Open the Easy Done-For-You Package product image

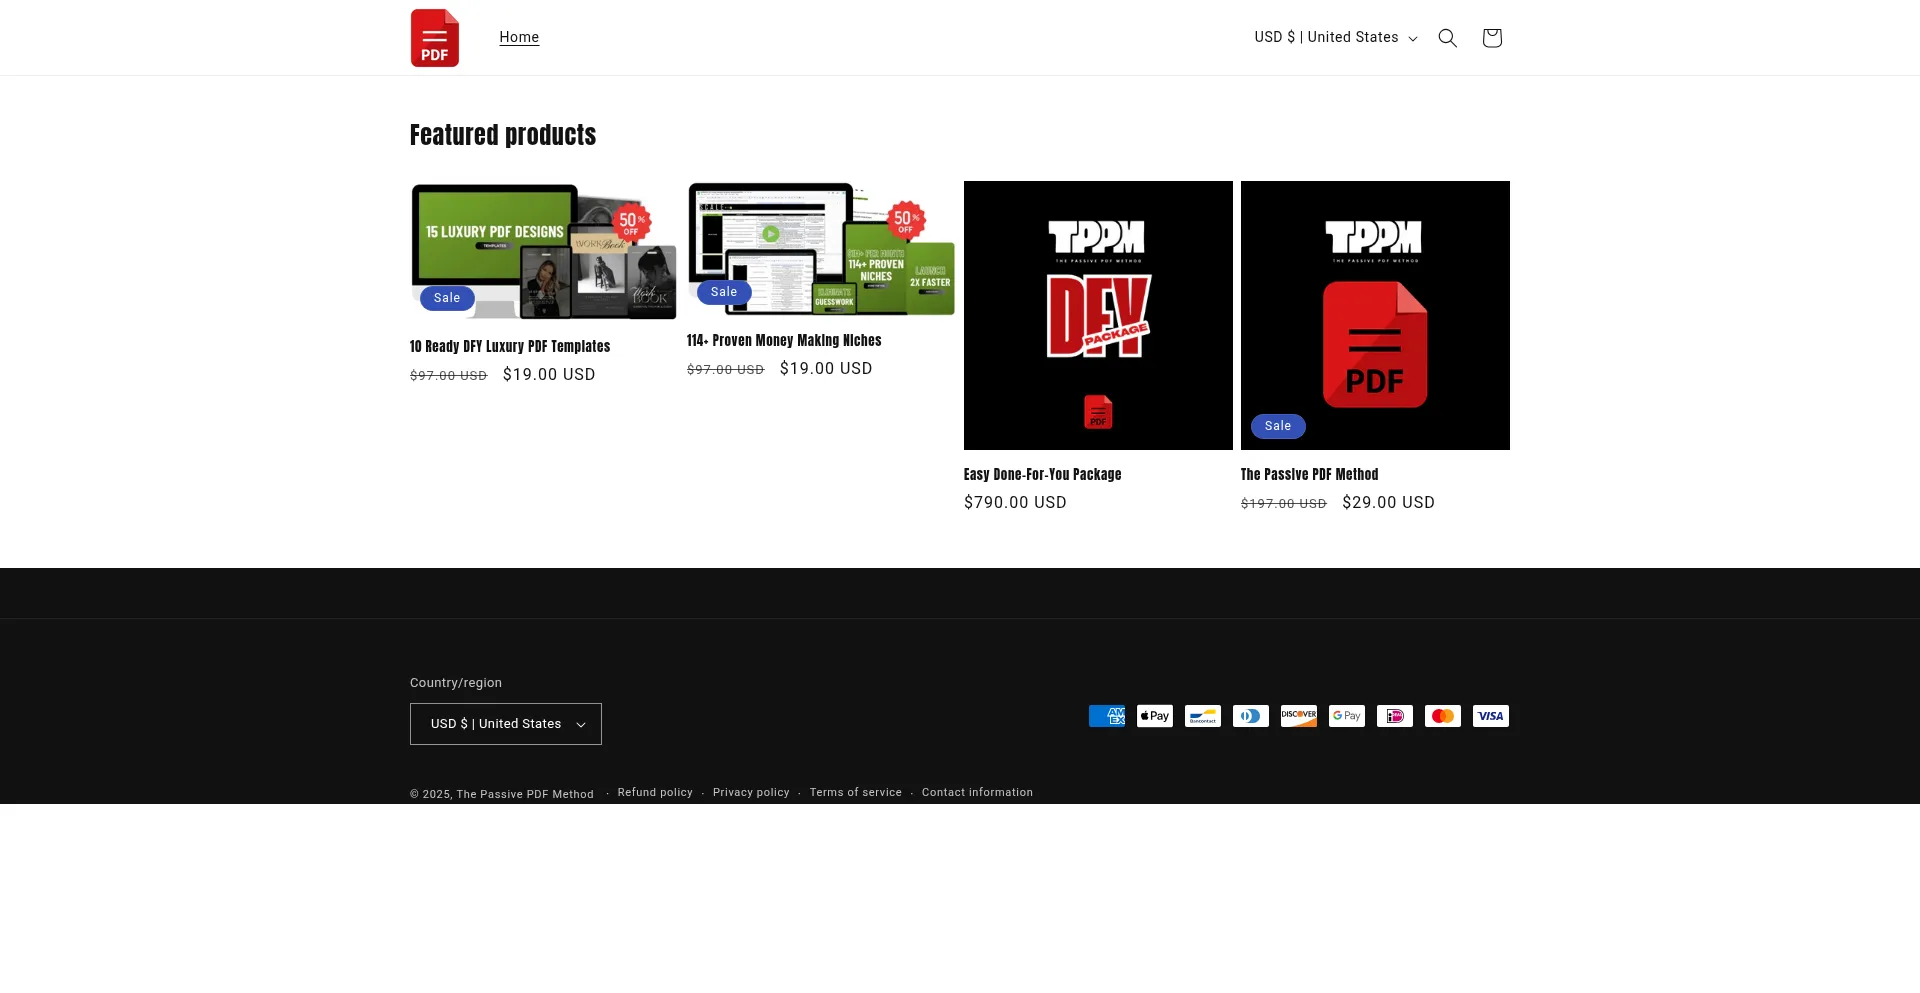pos(1098,315)
